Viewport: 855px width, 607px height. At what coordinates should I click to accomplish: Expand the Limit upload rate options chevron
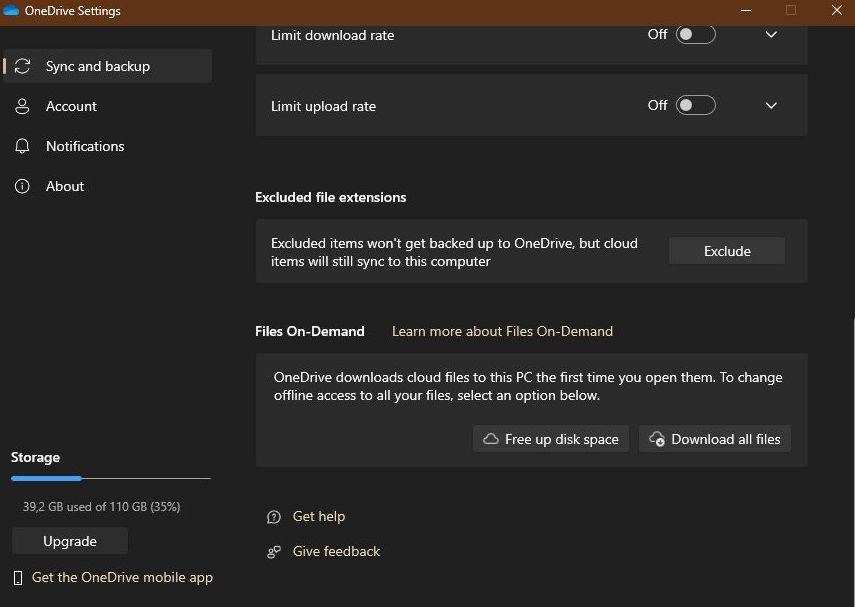[x=771, y=105]
